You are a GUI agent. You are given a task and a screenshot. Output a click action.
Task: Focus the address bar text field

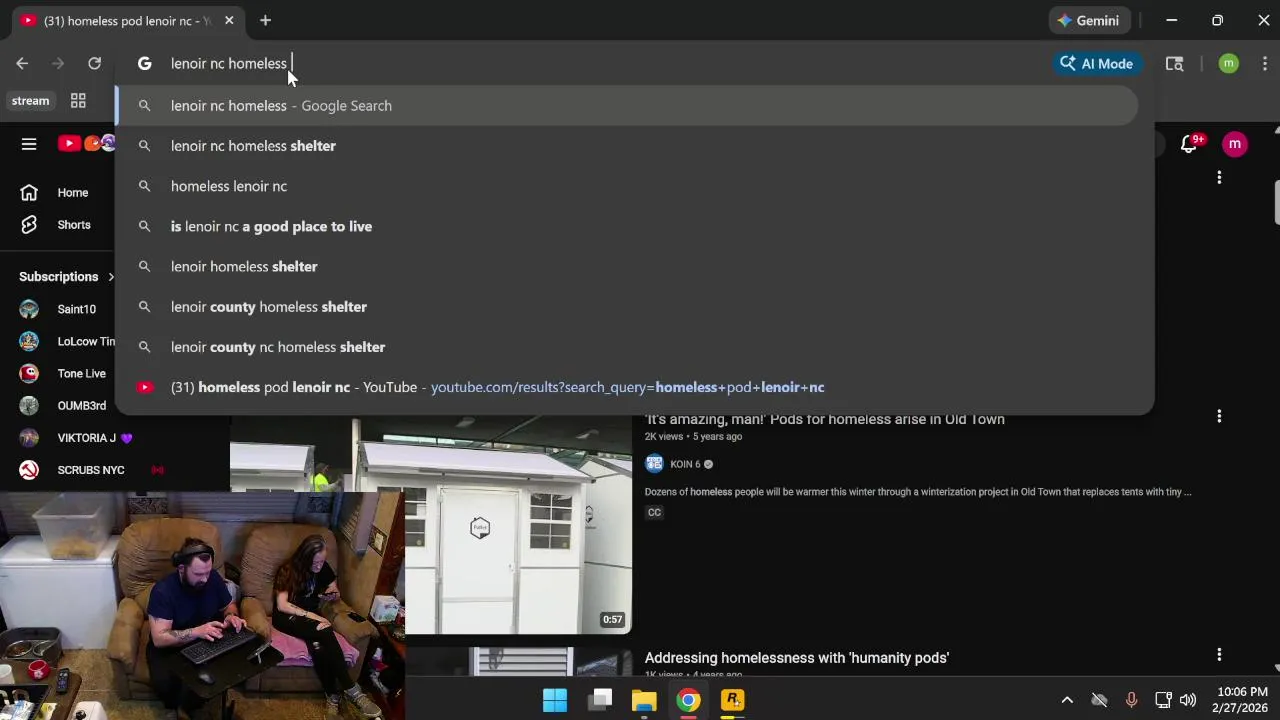point(600,63)
